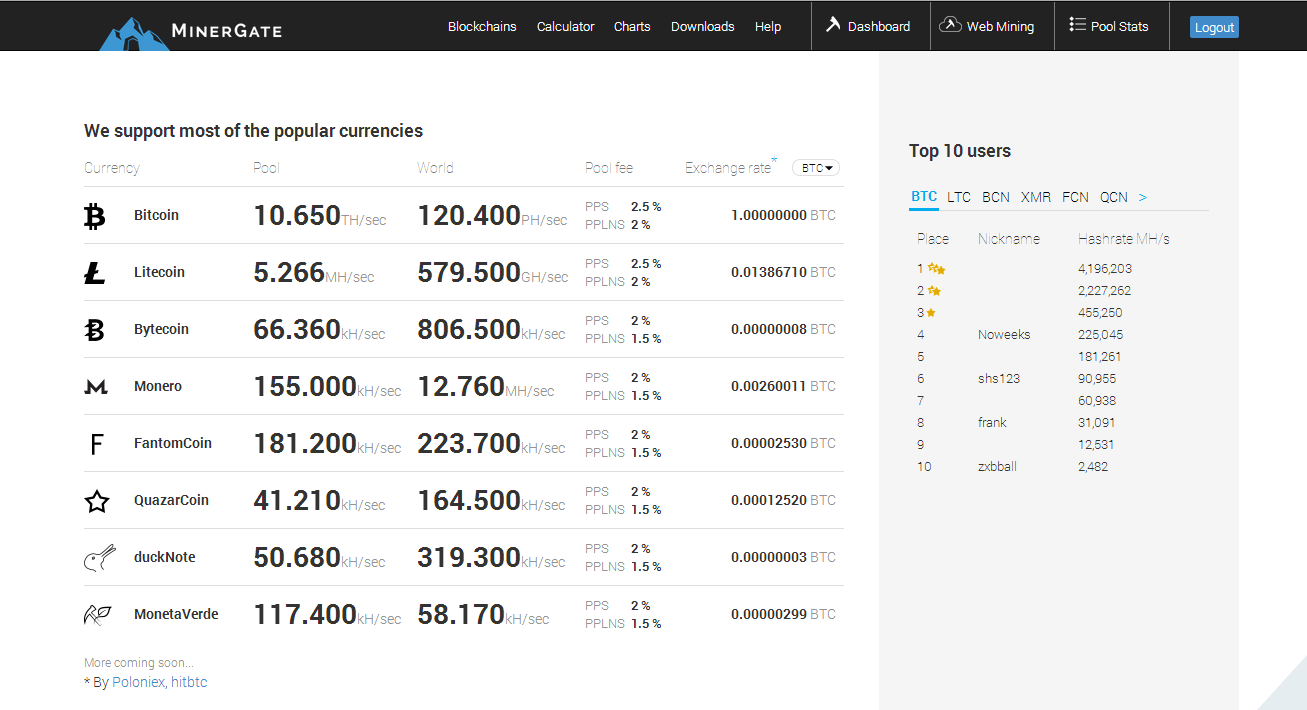Open Pool Stats
This screenshot has width=1307, height=710.
1109,26
